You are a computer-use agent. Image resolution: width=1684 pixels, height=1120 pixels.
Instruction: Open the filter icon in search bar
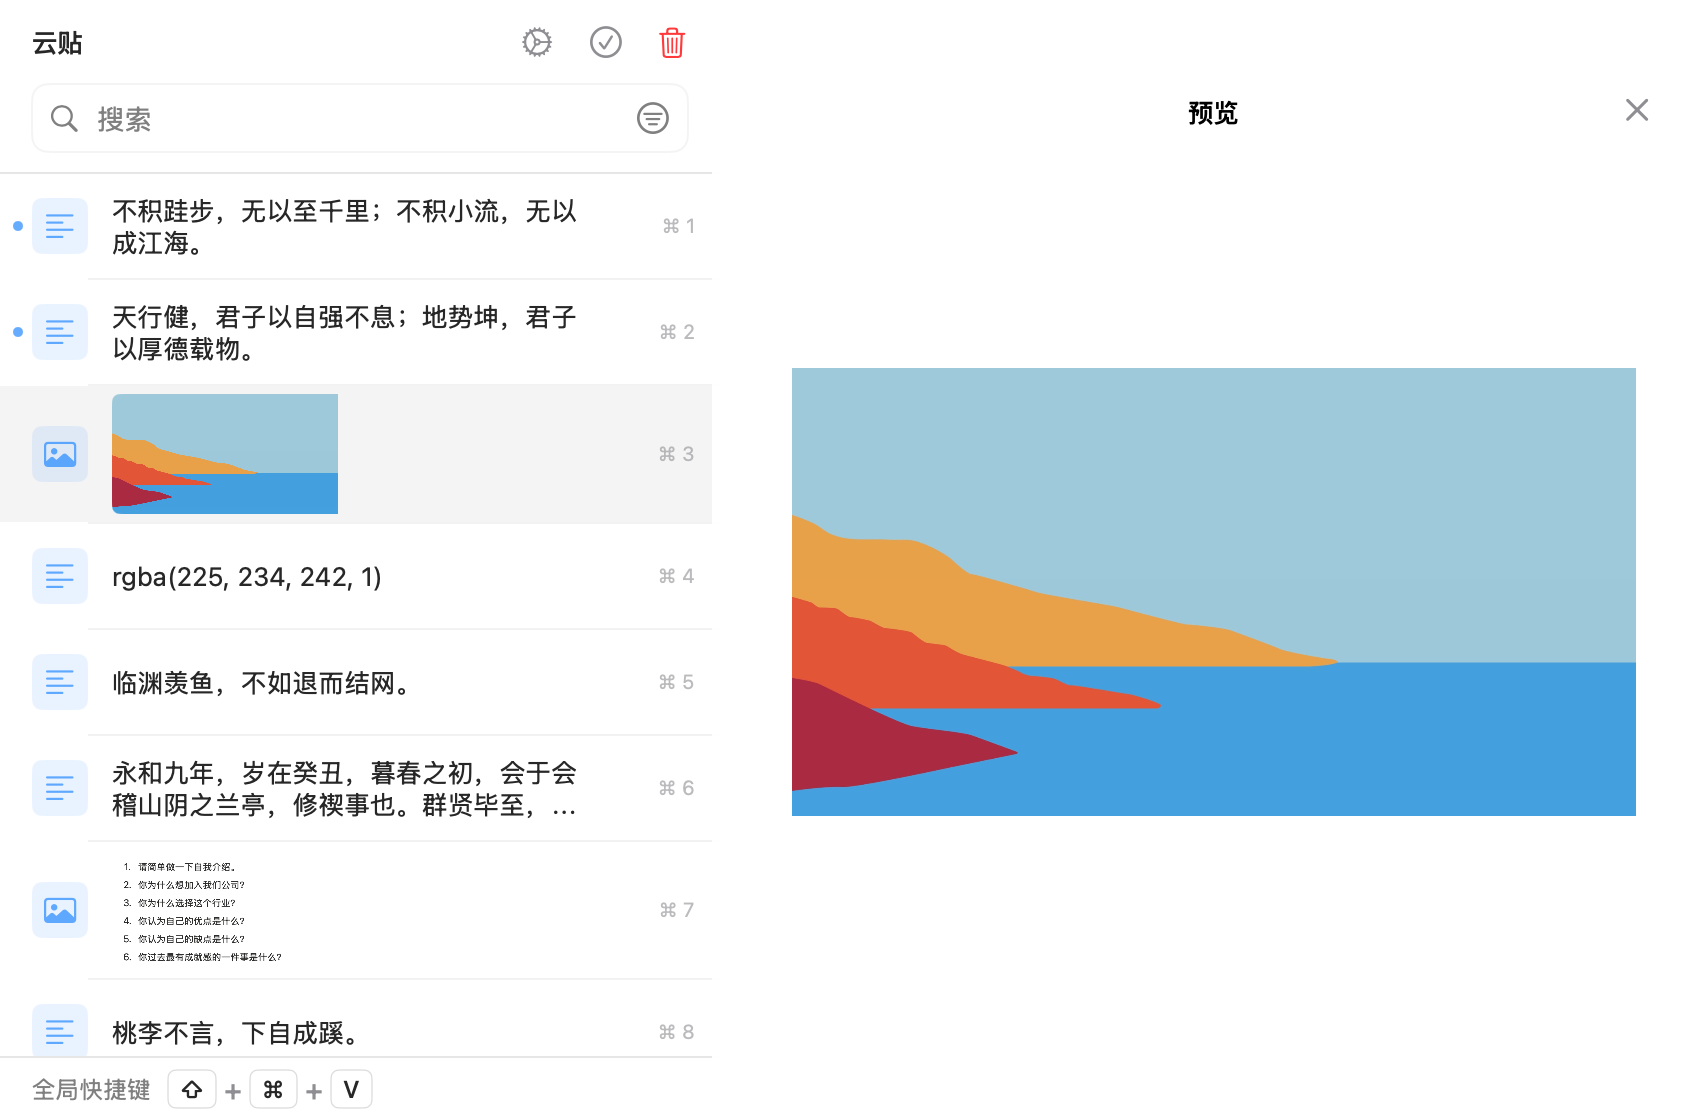[653, 118]
